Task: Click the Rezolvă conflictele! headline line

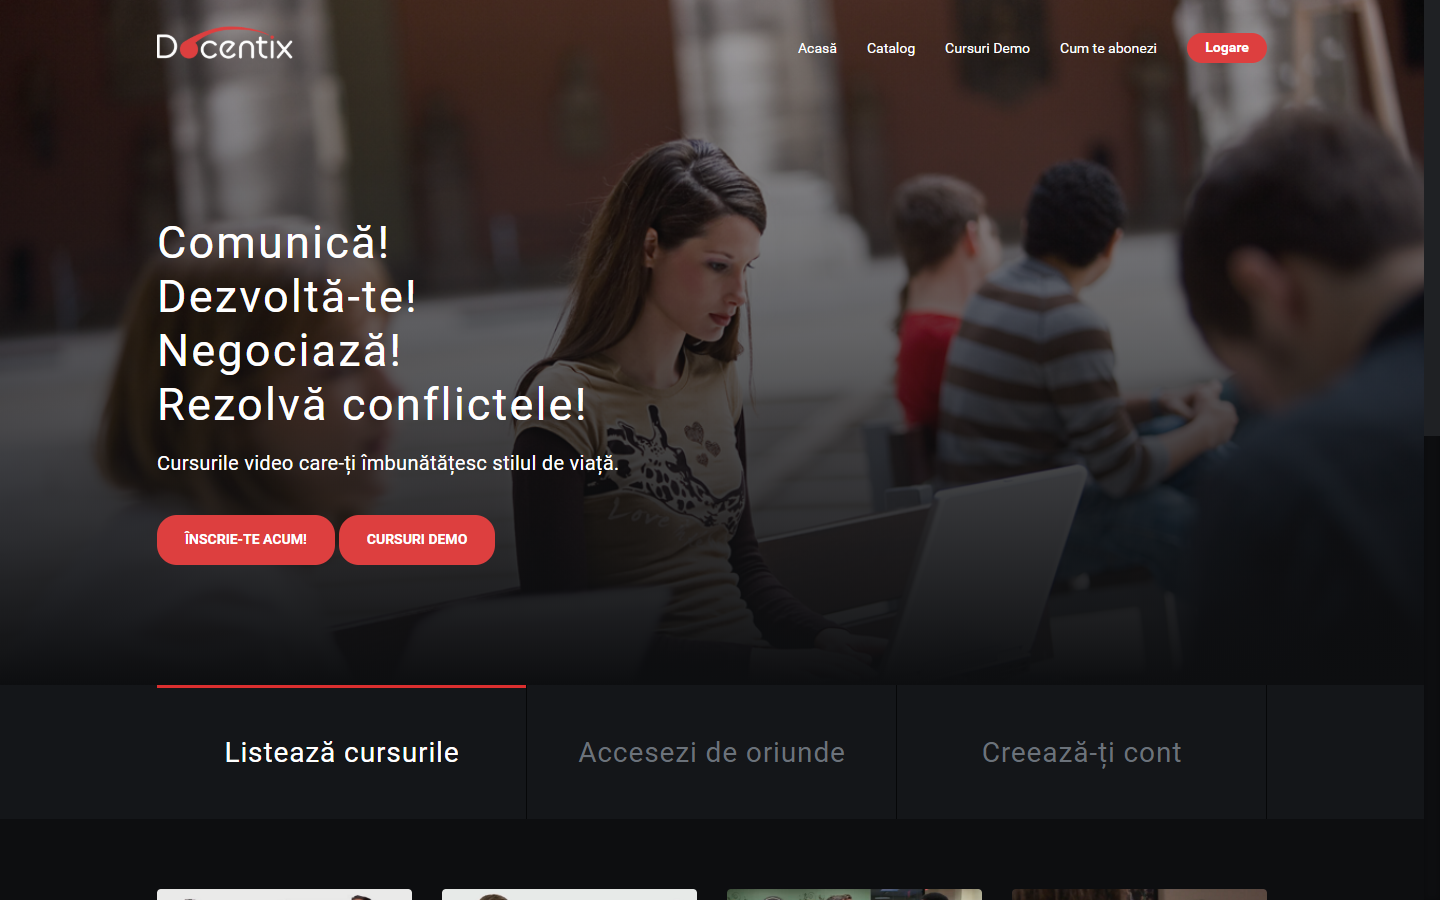Action: (372, 405)
